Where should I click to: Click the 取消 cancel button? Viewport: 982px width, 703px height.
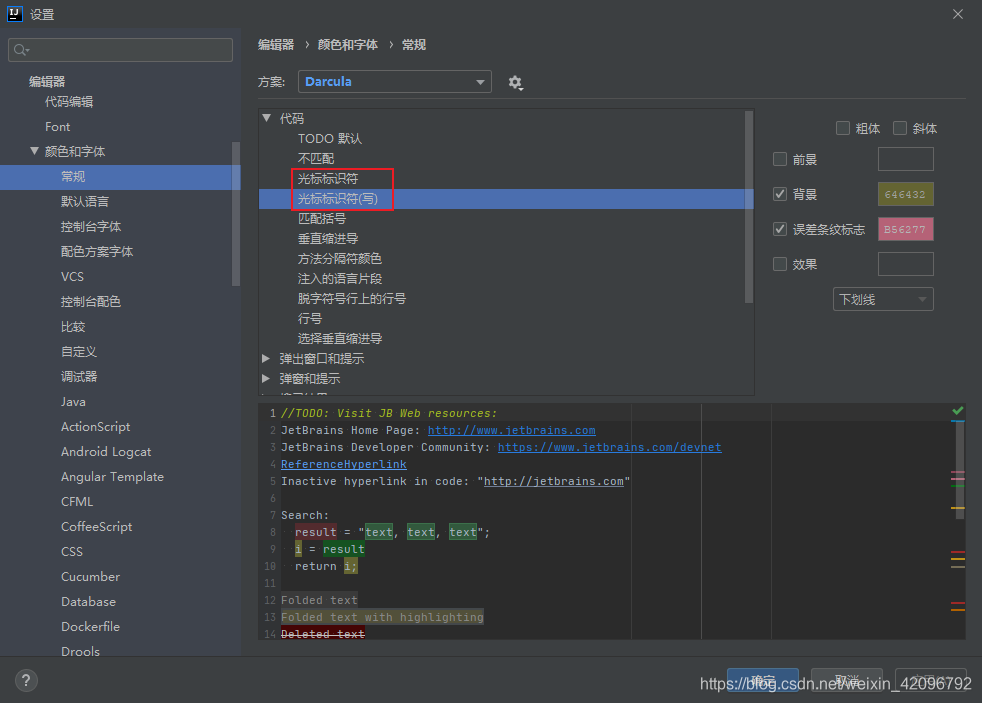point(847,680)
